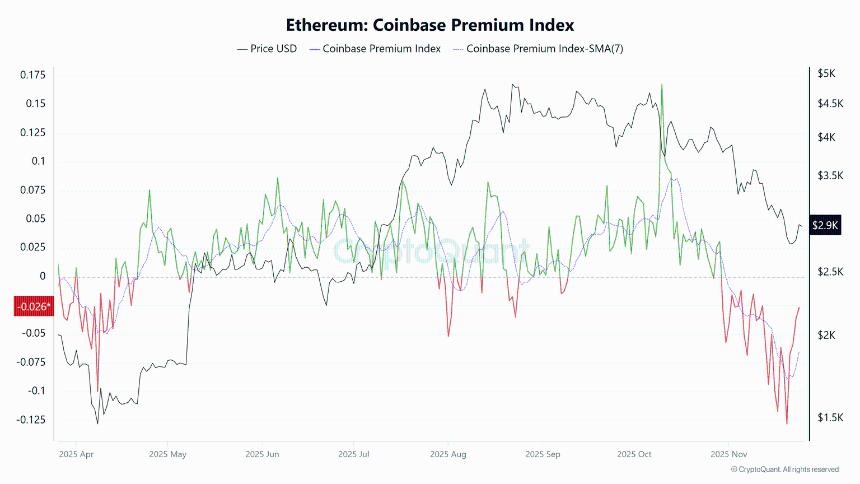Select the 2025 Apr x-axis label
This screenshot has height=484, width=860.
(76, 453)
